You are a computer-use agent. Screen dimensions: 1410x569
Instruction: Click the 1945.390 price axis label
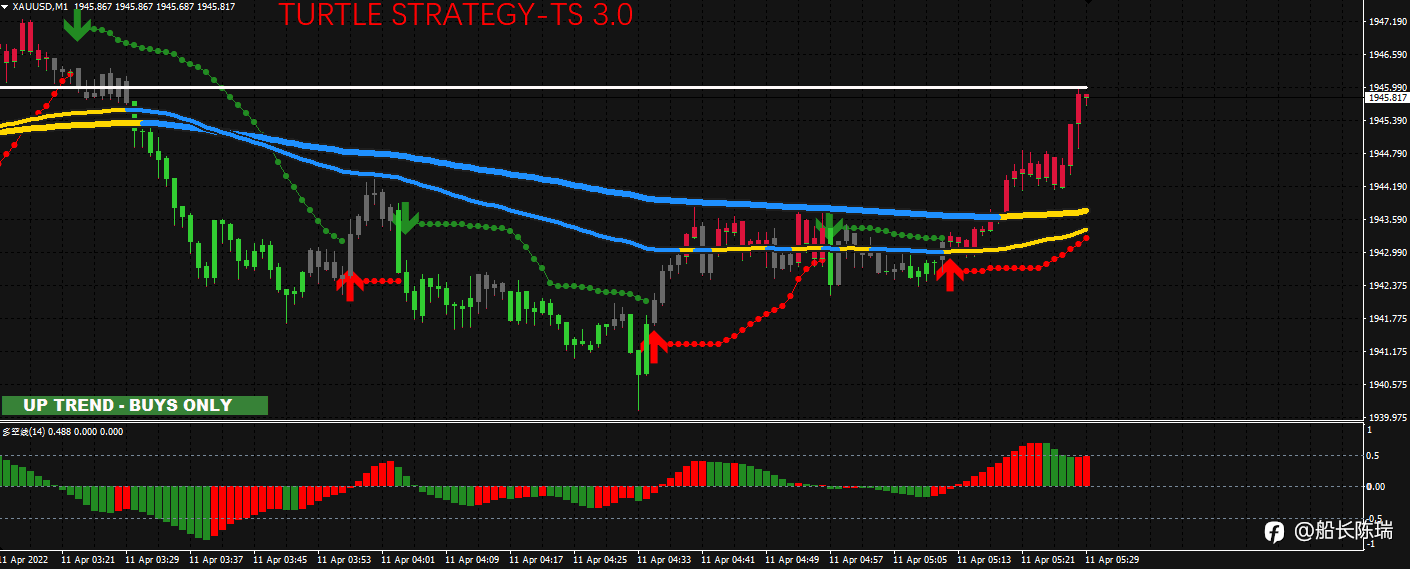[1386, 120]
